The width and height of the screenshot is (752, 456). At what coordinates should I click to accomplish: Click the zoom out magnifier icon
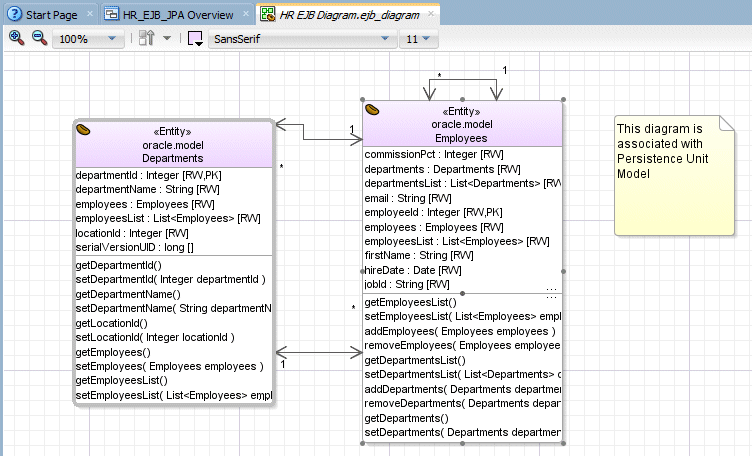coord(39,38)
